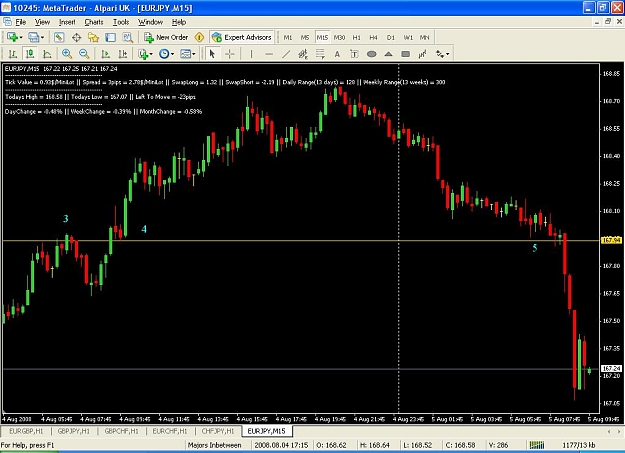Open the File menu
The height and width of the screenshot is (453, 625).
point(21,22)
